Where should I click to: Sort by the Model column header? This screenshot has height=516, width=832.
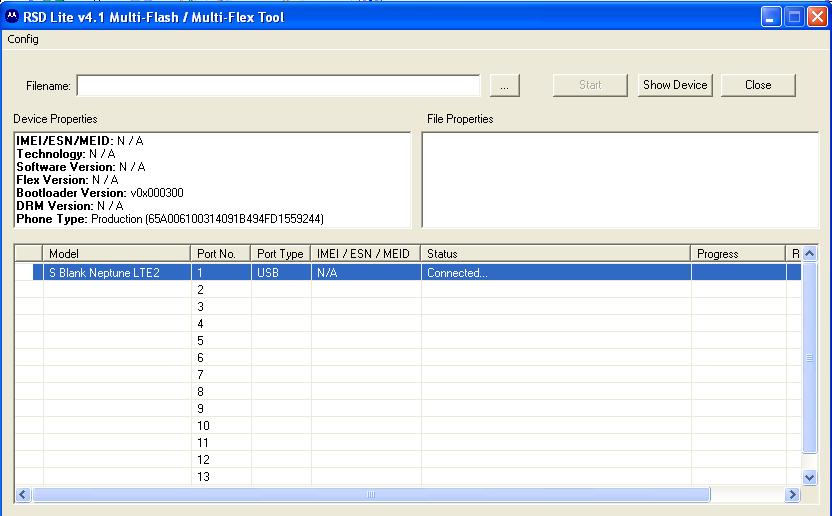tap(116, 254)
